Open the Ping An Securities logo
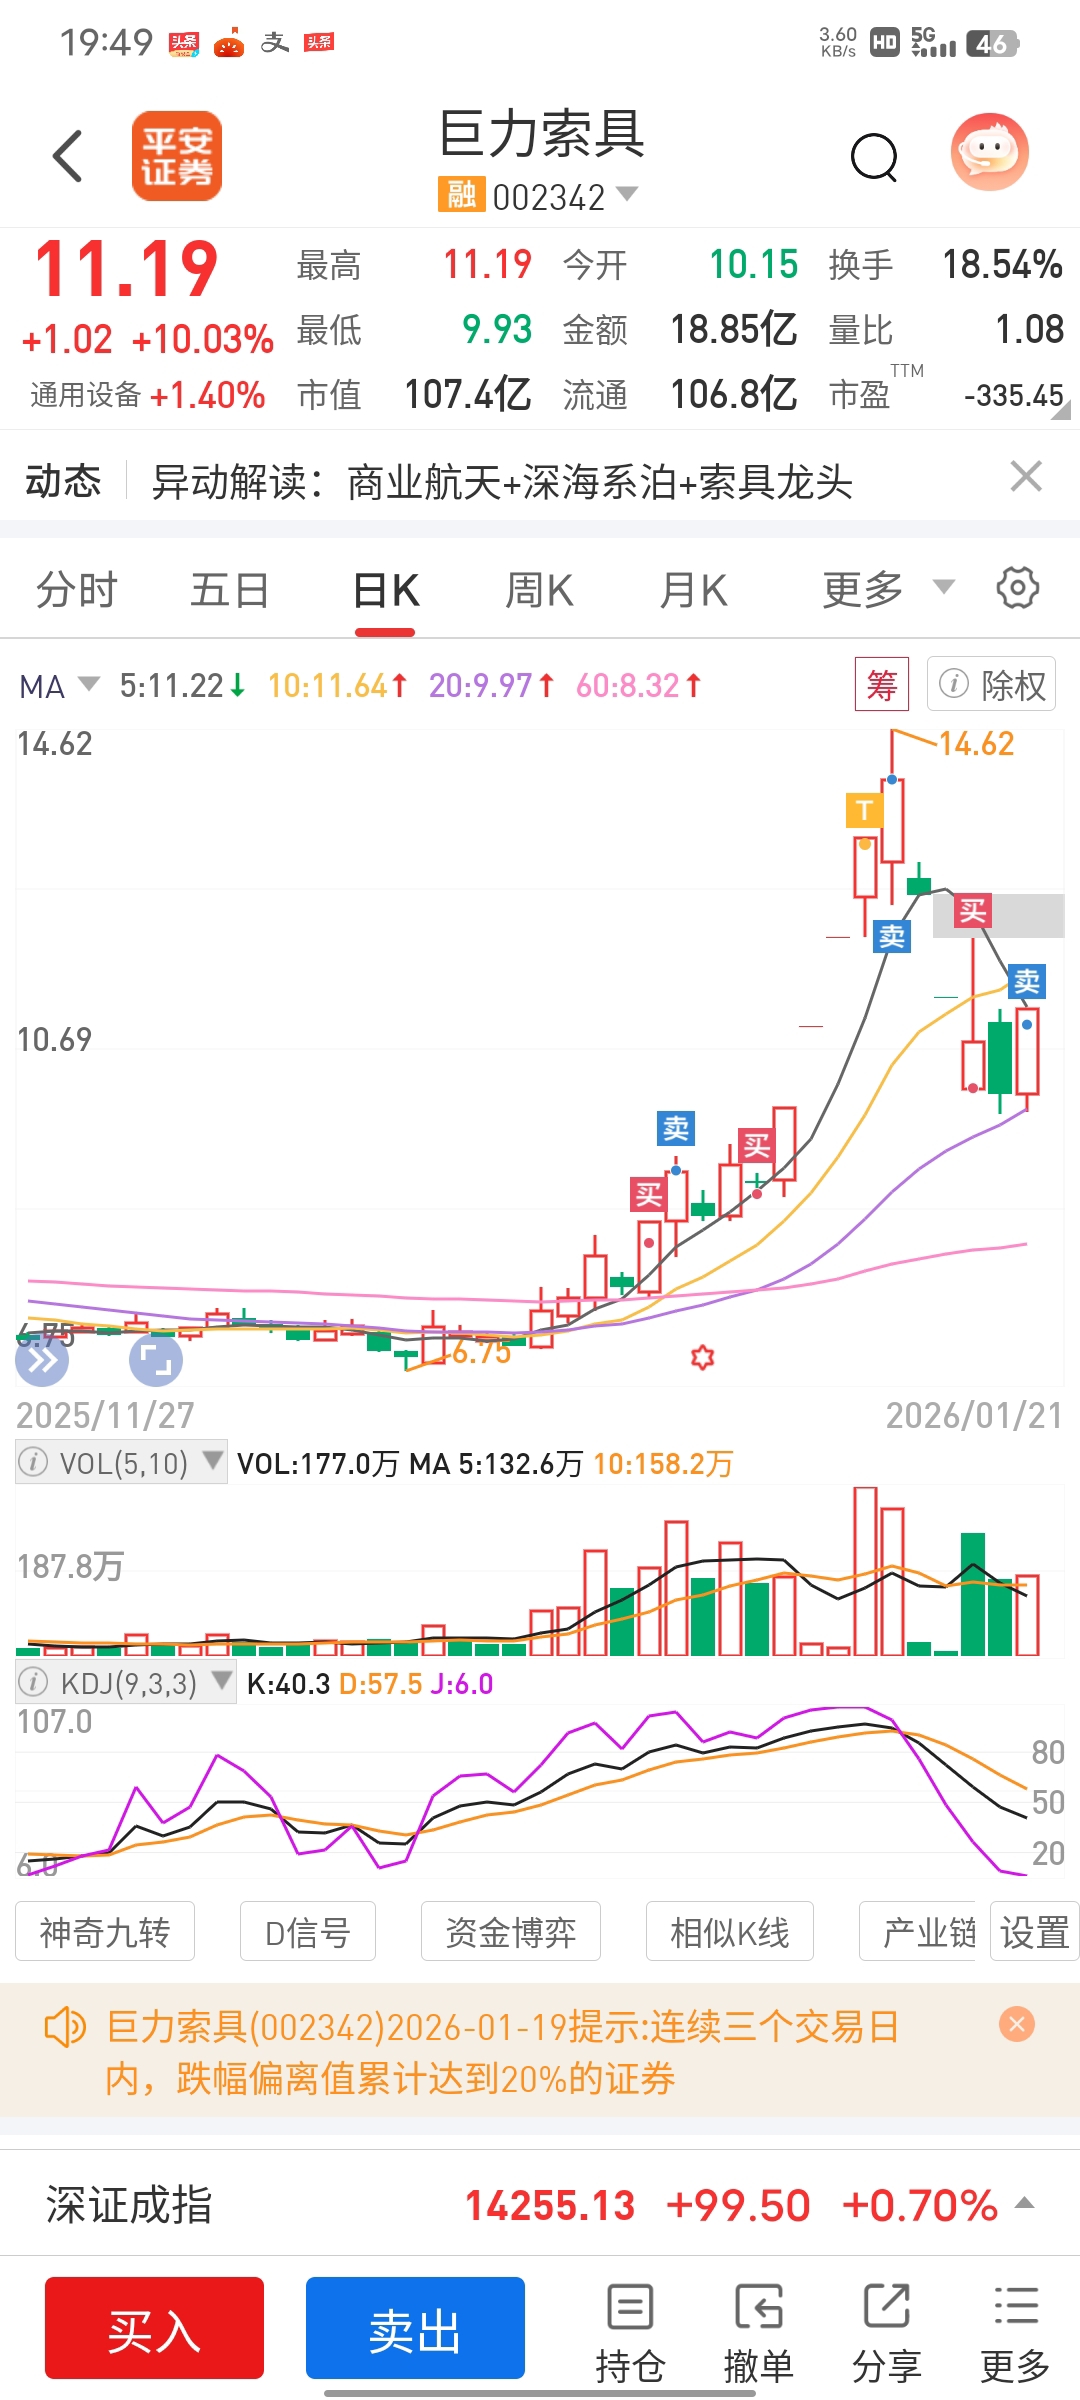This screenshot has width=1080, height=2400. pyautogui.click(x=177, y=156)
